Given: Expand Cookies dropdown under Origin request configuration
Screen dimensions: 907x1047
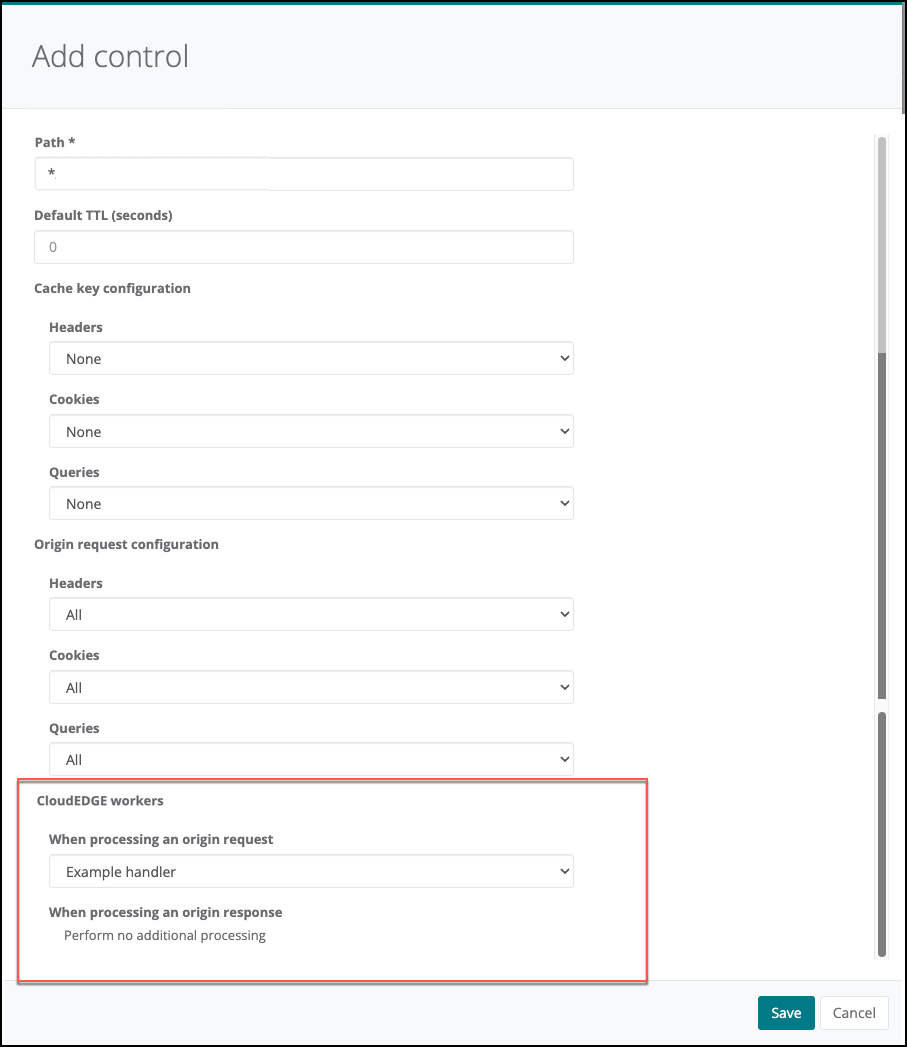Looking at the screenshot, I should pos(311,688).
